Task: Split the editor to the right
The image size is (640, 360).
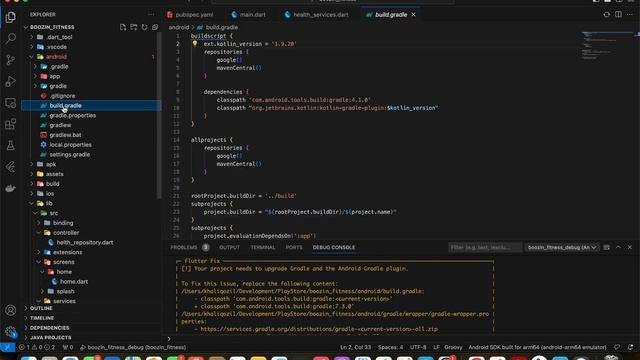Action: click(x=619, y=14)
